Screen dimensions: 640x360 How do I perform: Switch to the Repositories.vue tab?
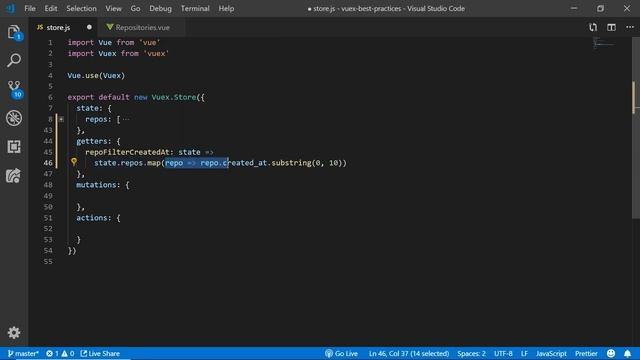pos(142,27)
